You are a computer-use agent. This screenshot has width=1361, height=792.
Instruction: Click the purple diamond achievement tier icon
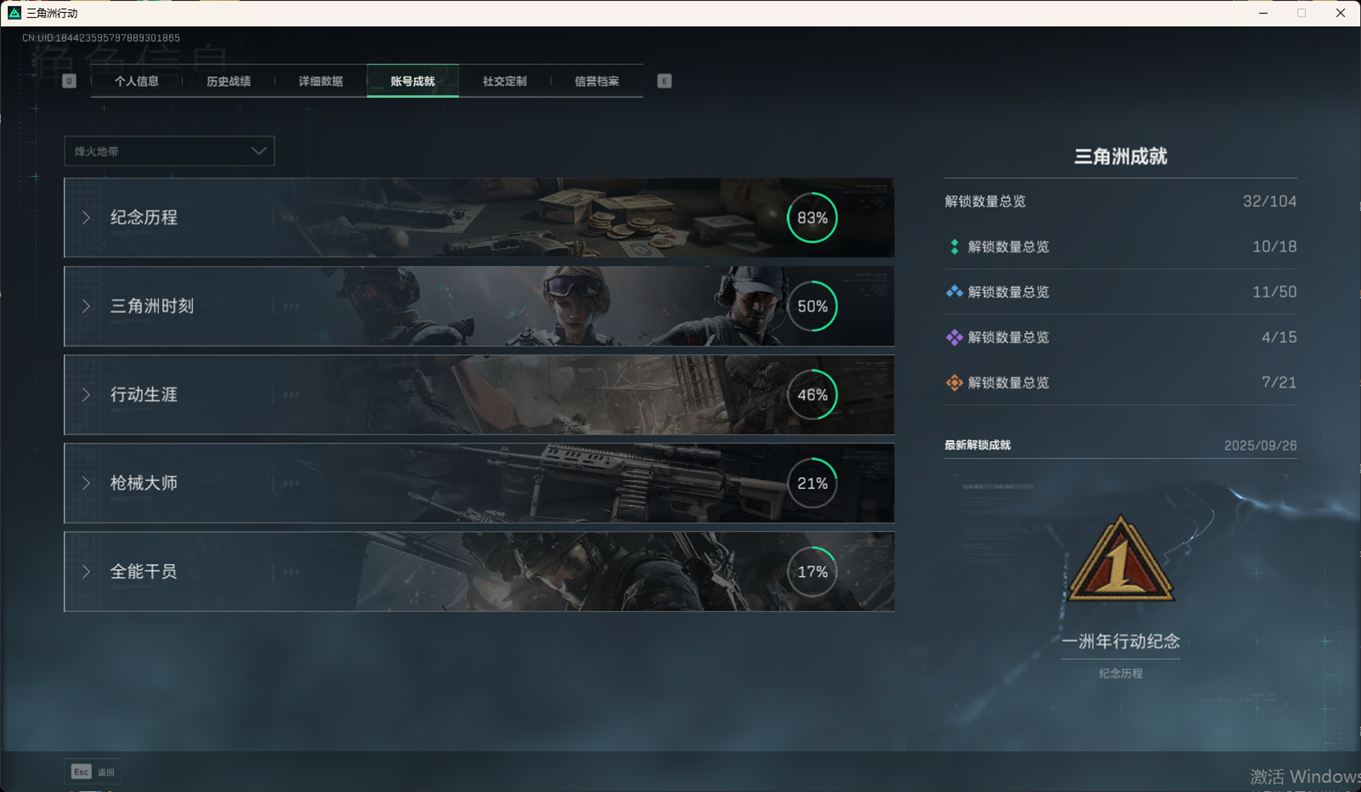click(954, 338)
